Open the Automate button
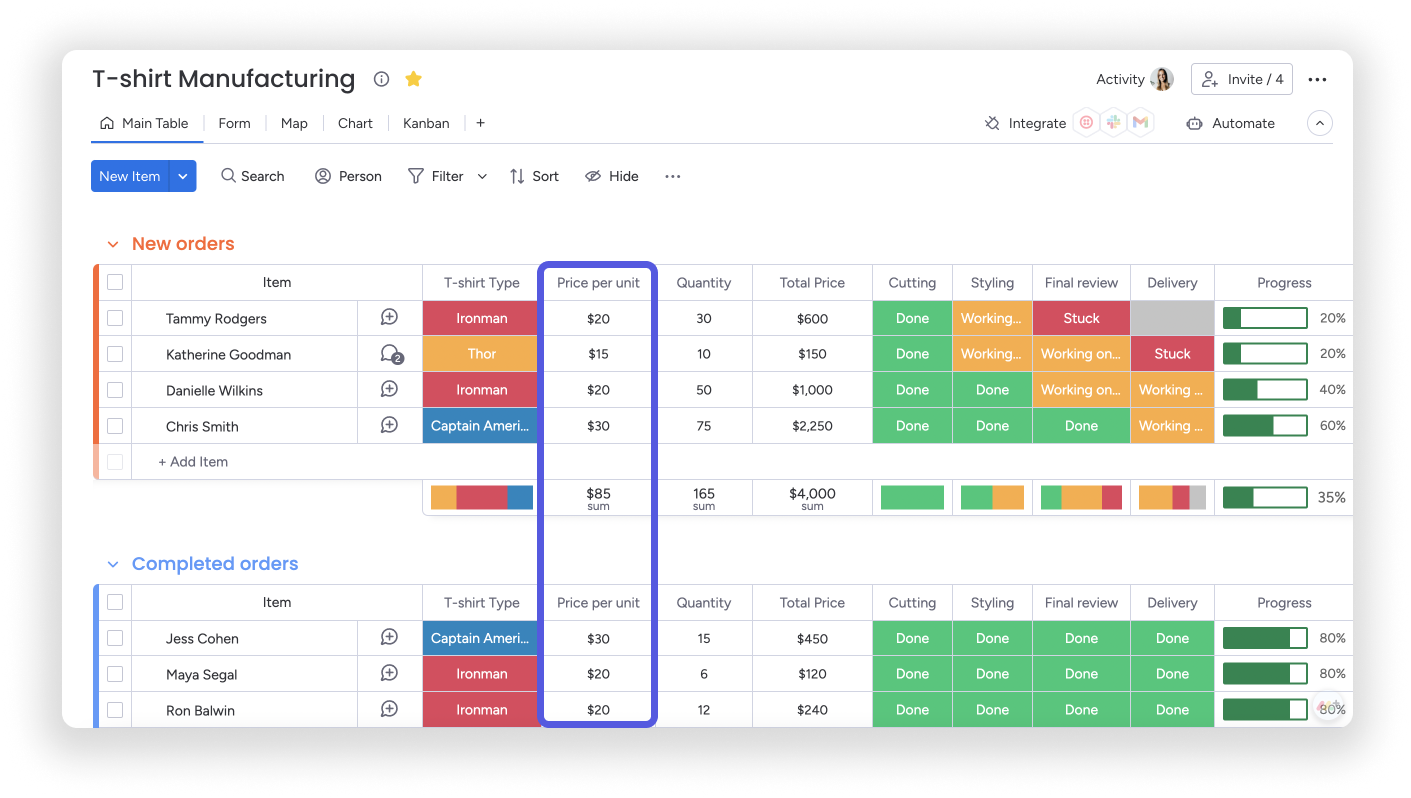 [x=1230, y=123]
